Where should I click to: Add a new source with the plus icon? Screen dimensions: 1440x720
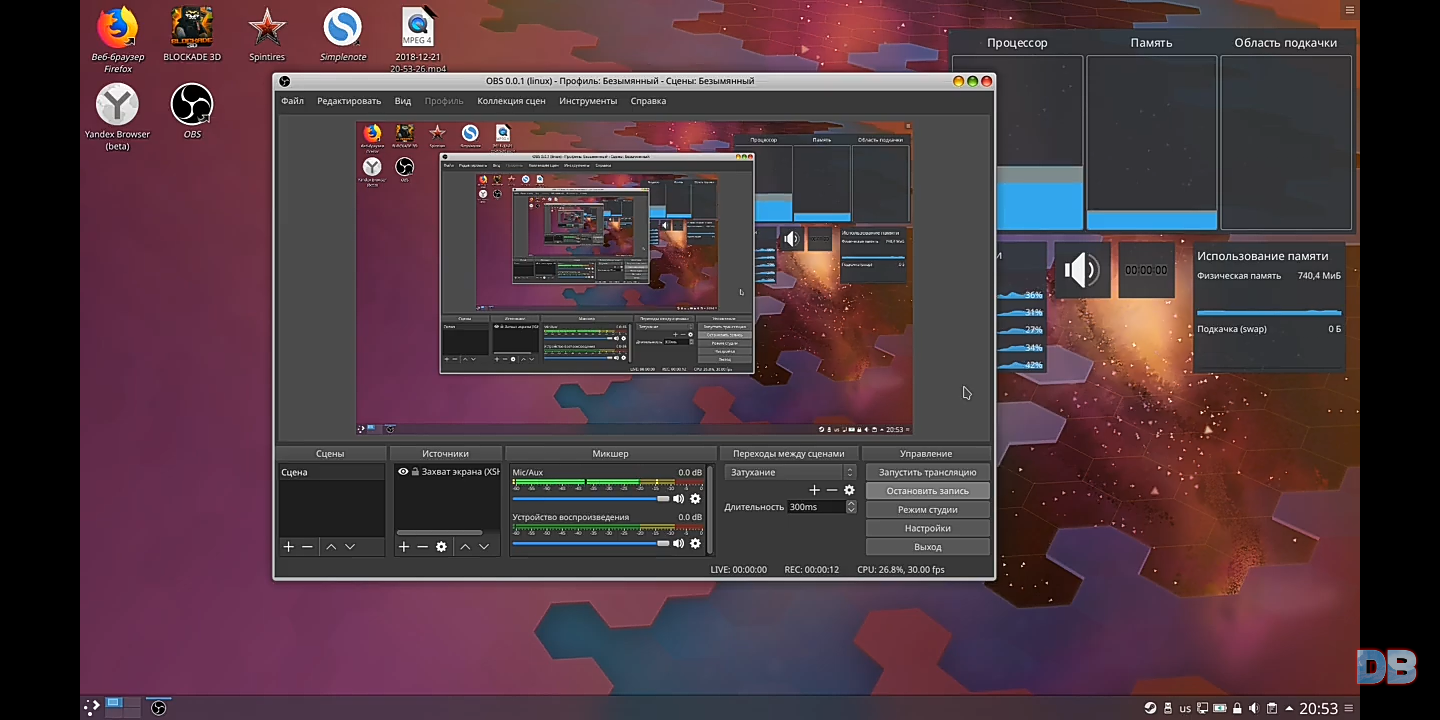point(404,547)
